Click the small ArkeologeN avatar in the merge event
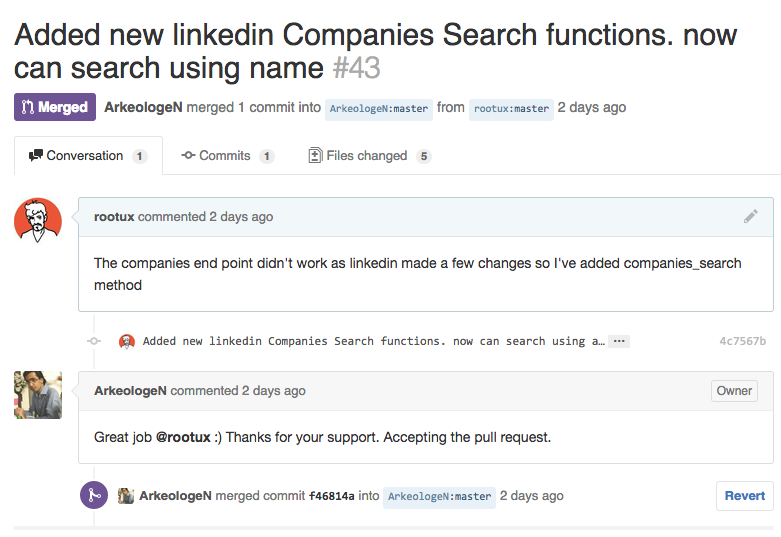The height and width of the screenshot is (537, 781). click(126, 496)
